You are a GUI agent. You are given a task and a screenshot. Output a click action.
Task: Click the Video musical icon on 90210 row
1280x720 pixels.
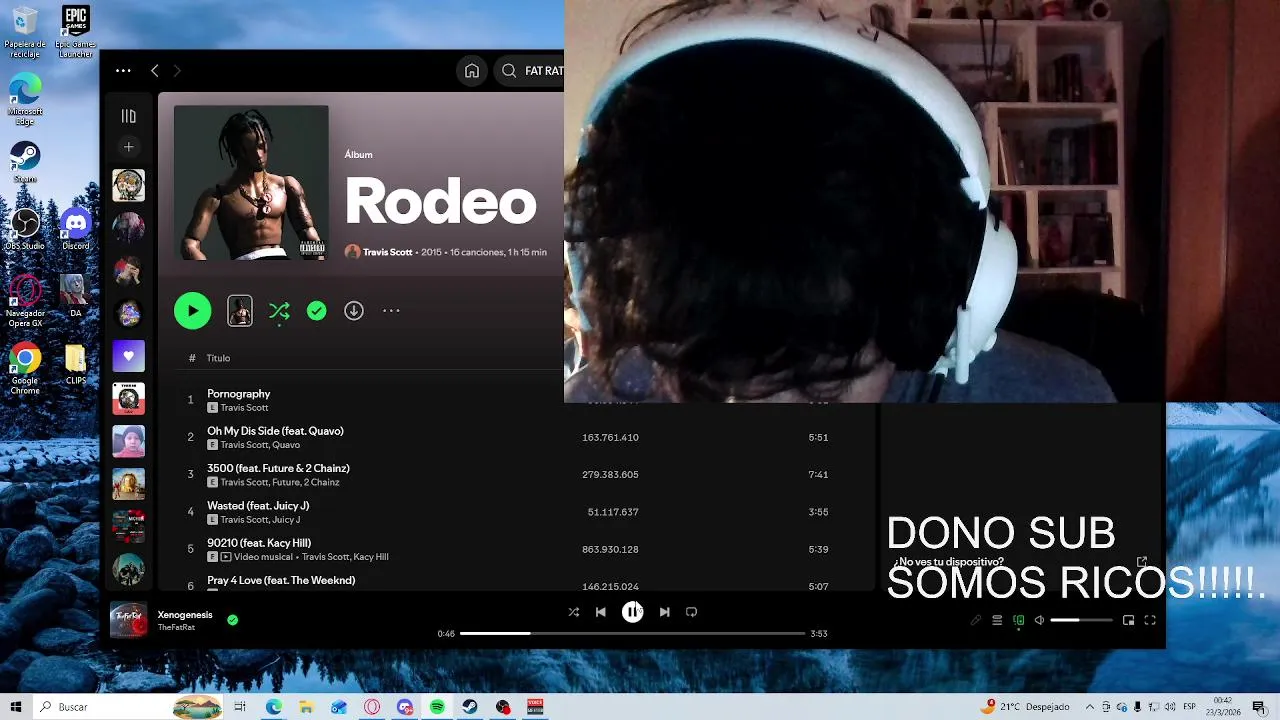tap(226, 557)
